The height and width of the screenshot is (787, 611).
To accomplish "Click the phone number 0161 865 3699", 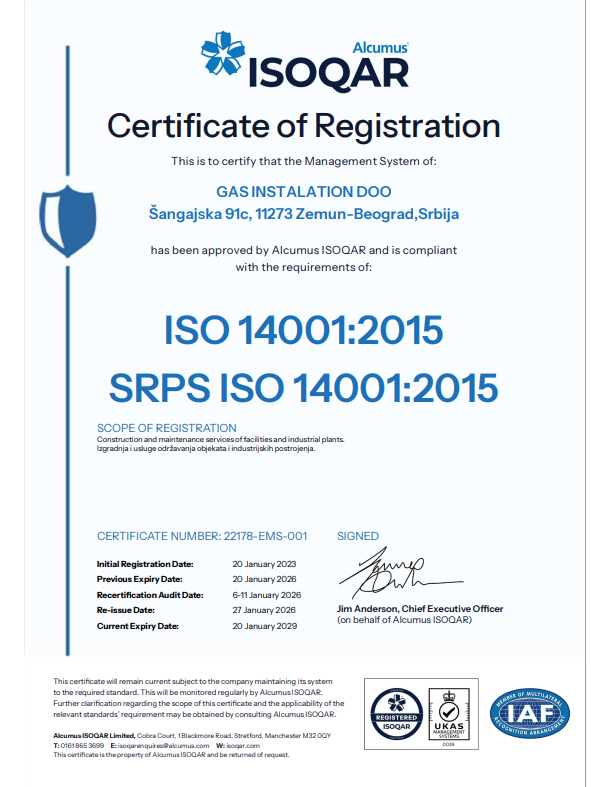I will point(82,746).
